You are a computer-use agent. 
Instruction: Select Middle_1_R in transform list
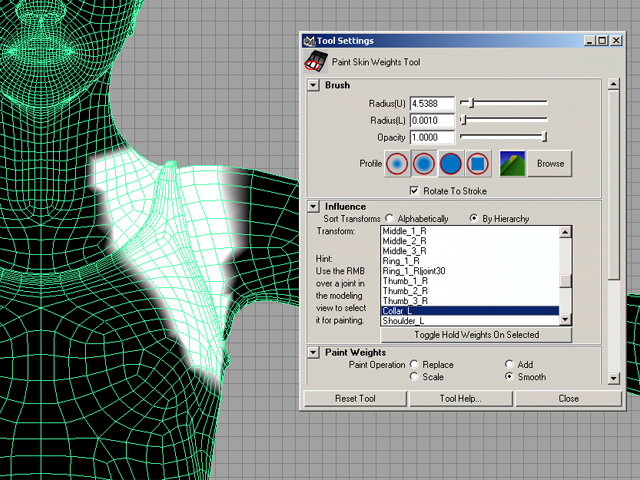coord(469,231)
